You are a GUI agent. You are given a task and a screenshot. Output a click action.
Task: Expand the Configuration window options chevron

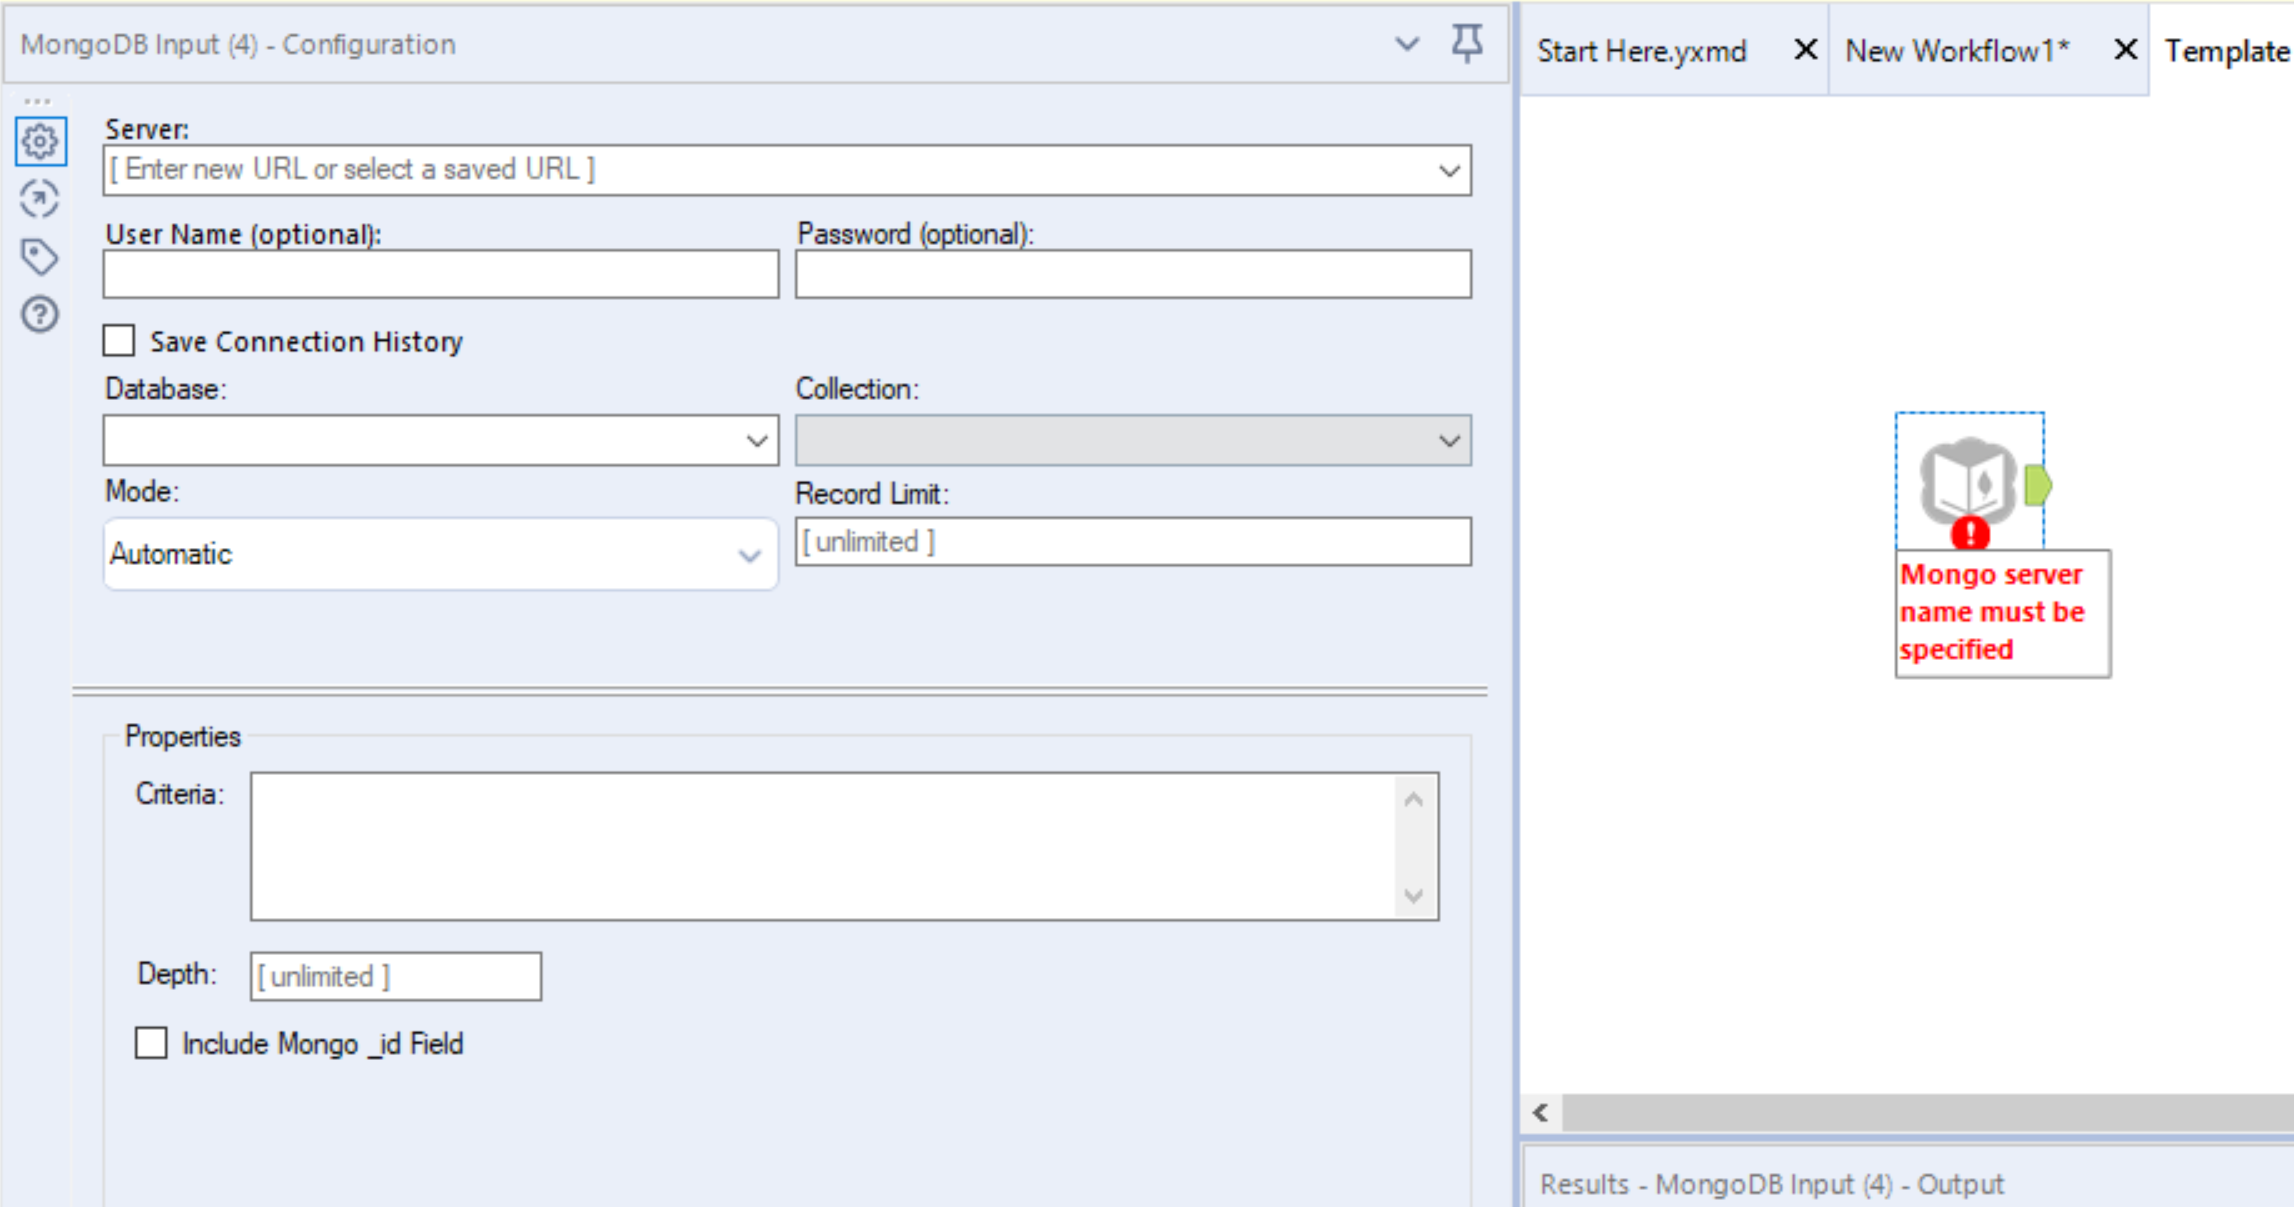1406,44
